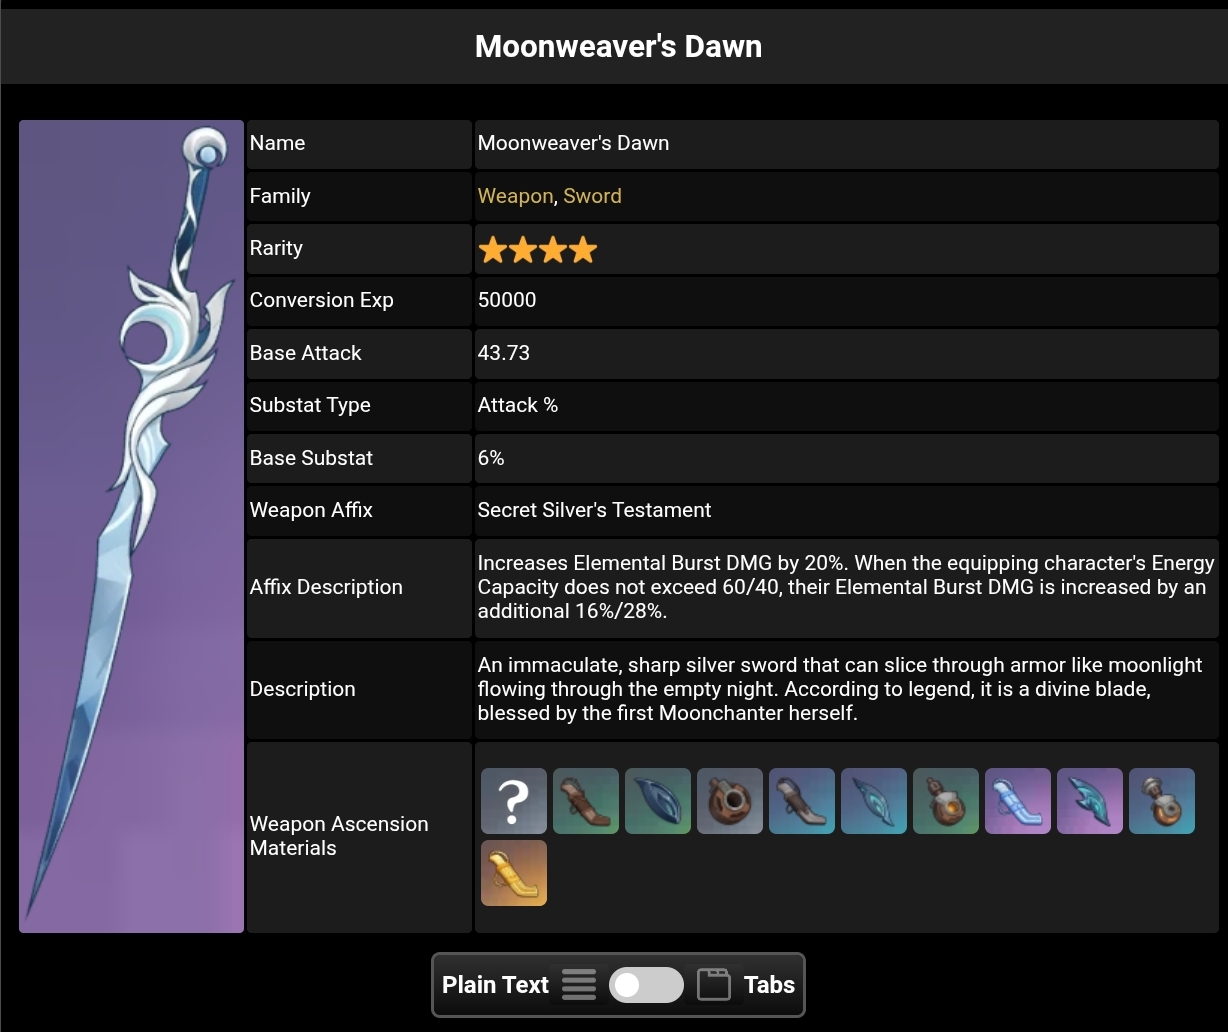Select the dark blue feather material icon
The height and width of the screenshot is (1032, 1228).
click(658, 801)
